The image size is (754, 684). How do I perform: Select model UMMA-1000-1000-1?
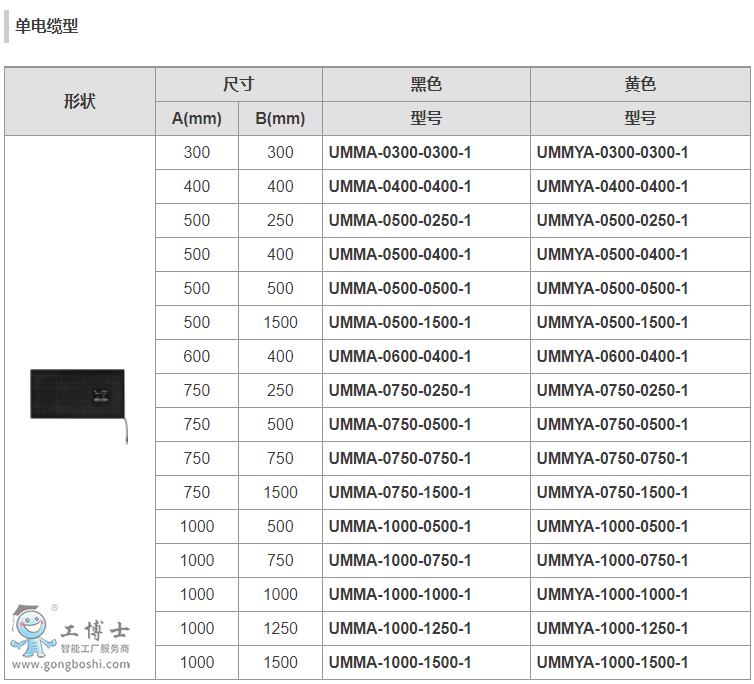[x=399, y=594]
